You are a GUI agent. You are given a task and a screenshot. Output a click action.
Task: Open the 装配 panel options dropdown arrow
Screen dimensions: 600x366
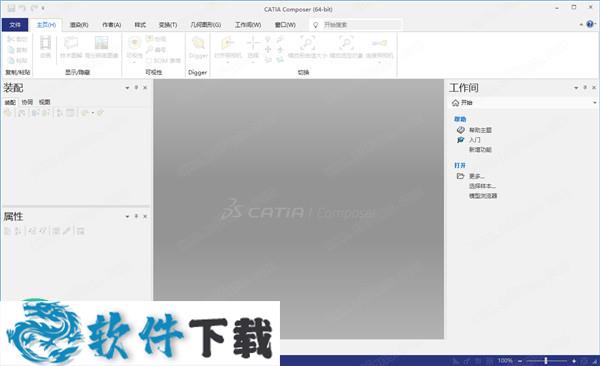coord(127,88)
